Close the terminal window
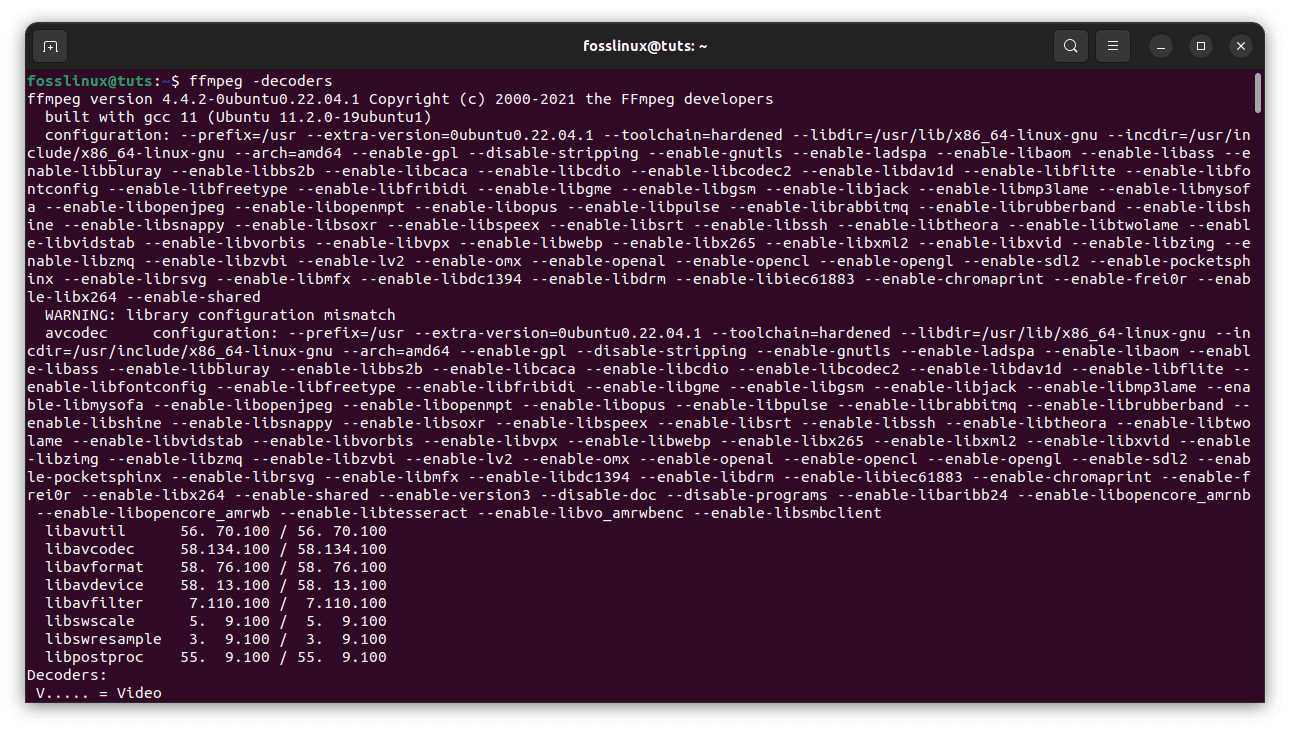This screenshot has height=731, width=1290. point(1240,46)
